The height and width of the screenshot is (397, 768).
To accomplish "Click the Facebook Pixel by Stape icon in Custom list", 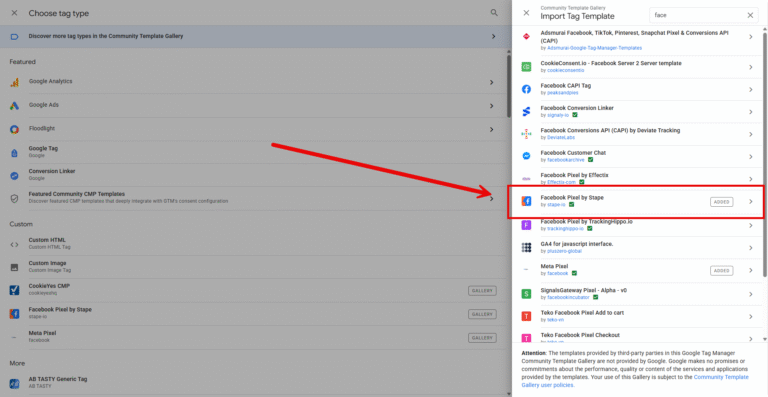I will [x=14, y=314].
